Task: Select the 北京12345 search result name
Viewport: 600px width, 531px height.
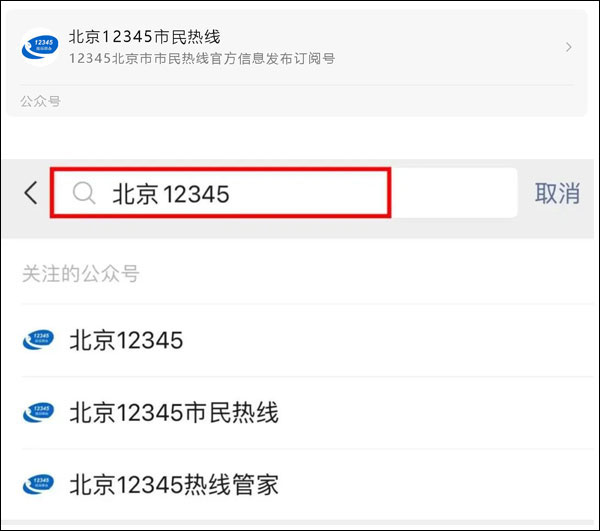Action: pos(126,341)
